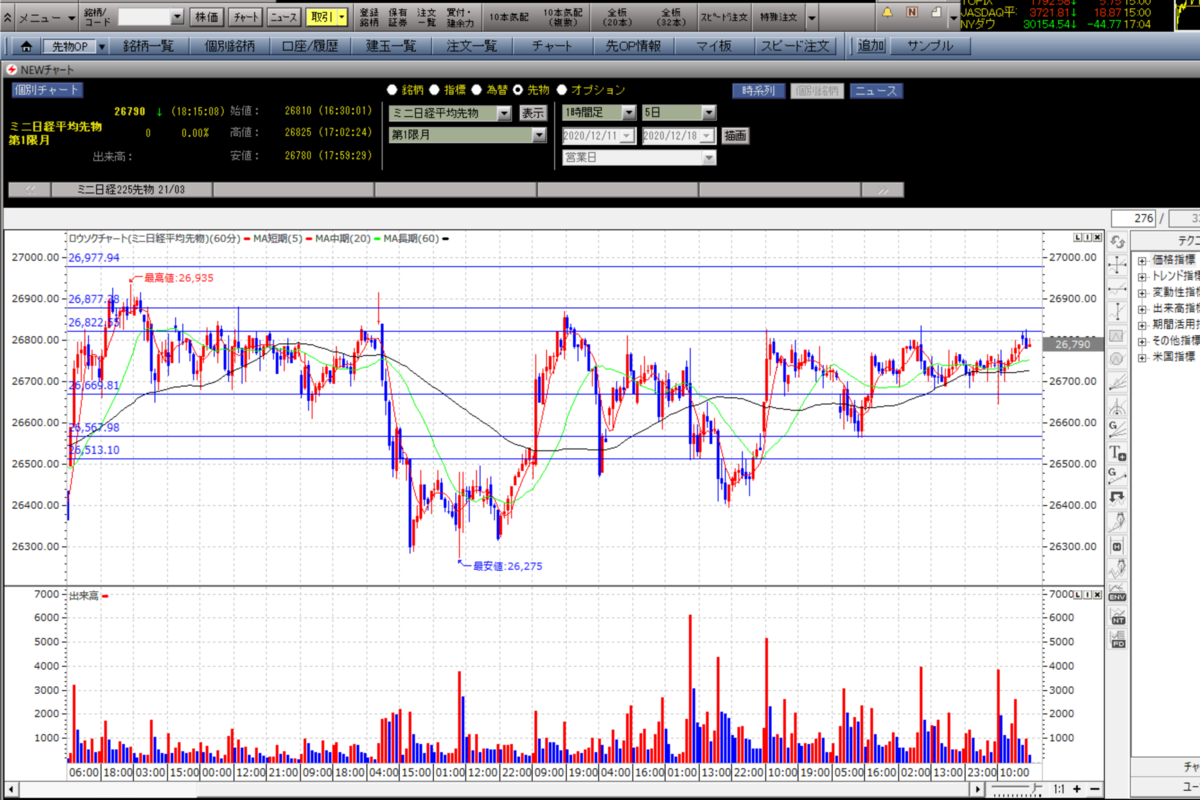
Task: Open the stock code dropdown arrow
Action: (x=178, y=17)
